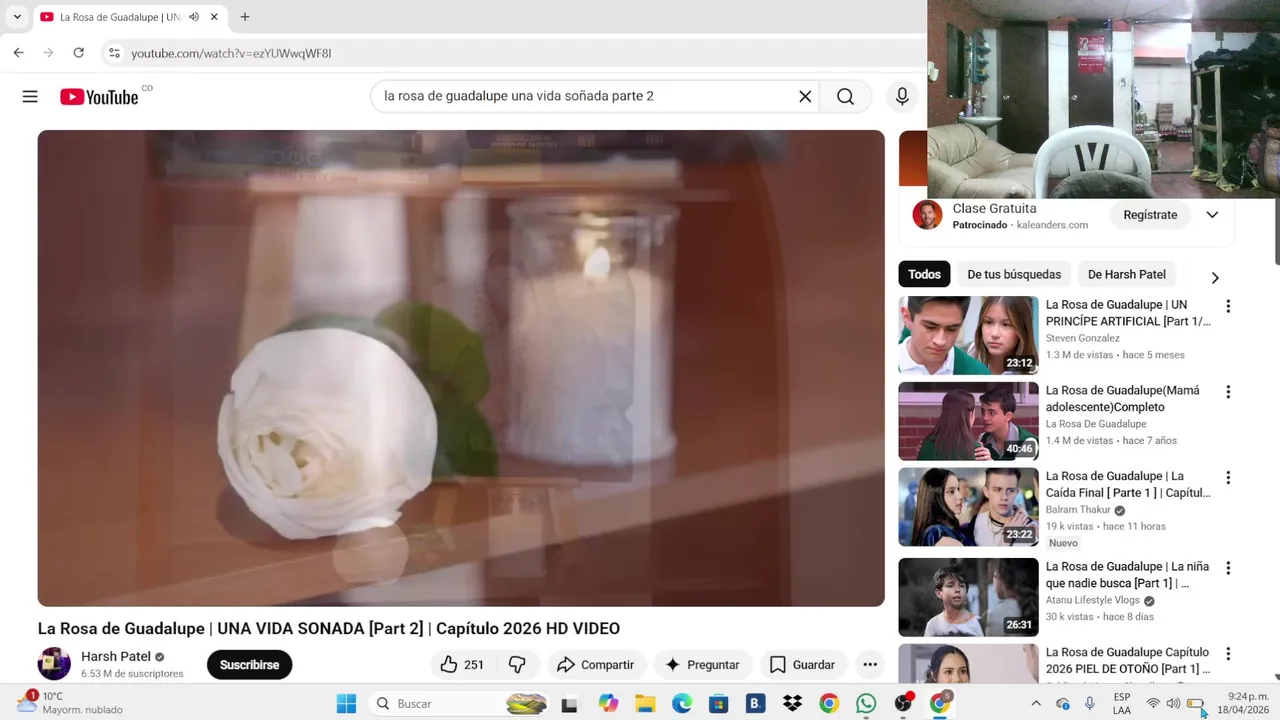Click the taskbar Buscar search box

460,704
